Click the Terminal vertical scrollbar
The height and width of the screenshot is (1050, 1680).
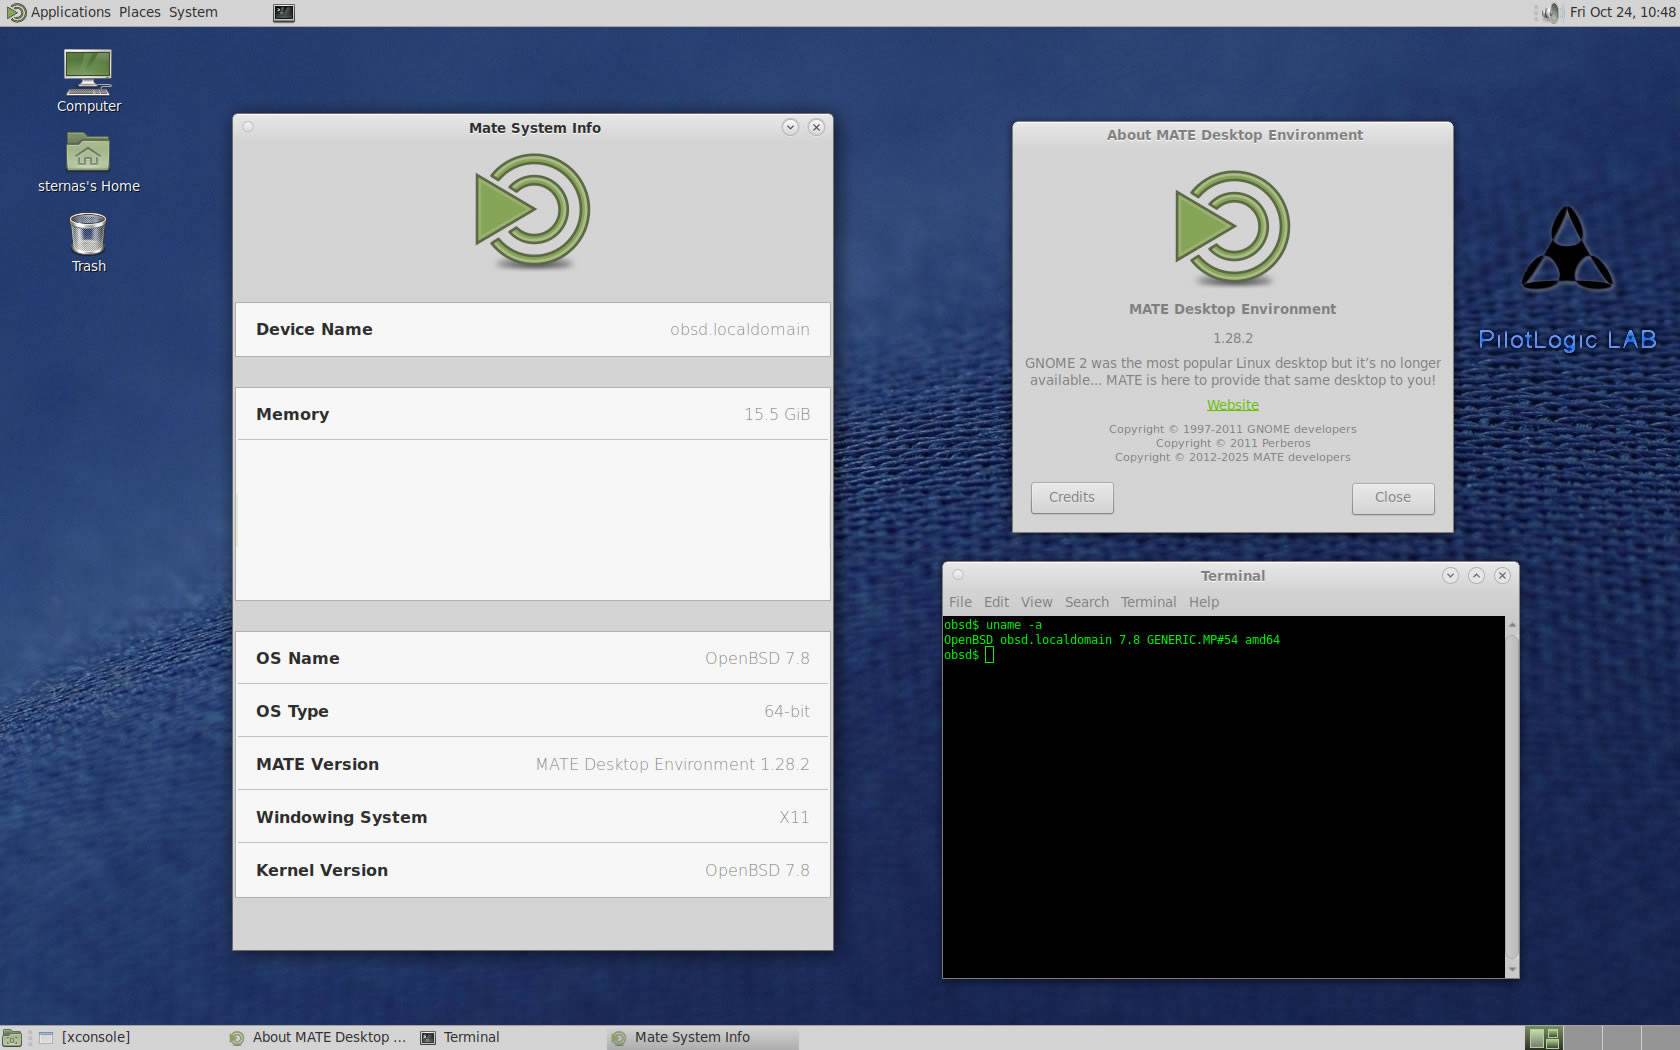click(x=1511, y=796)
